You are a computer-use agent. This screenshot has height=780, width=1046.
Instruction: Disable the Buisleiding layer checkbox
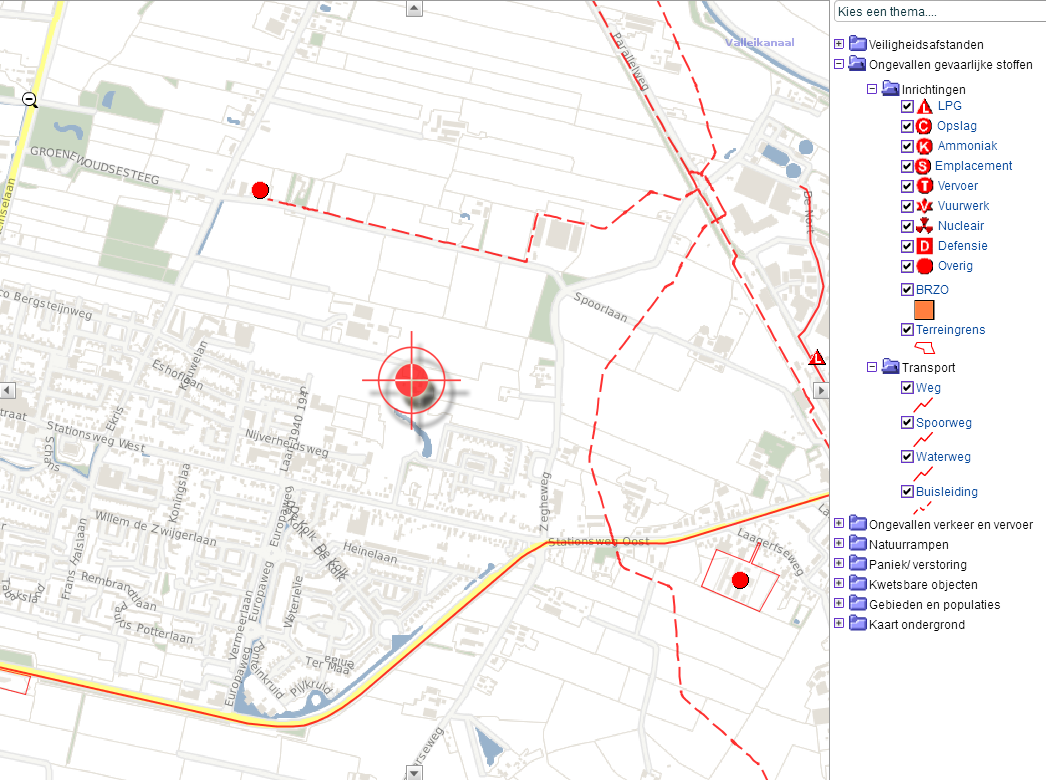point(907,492)
